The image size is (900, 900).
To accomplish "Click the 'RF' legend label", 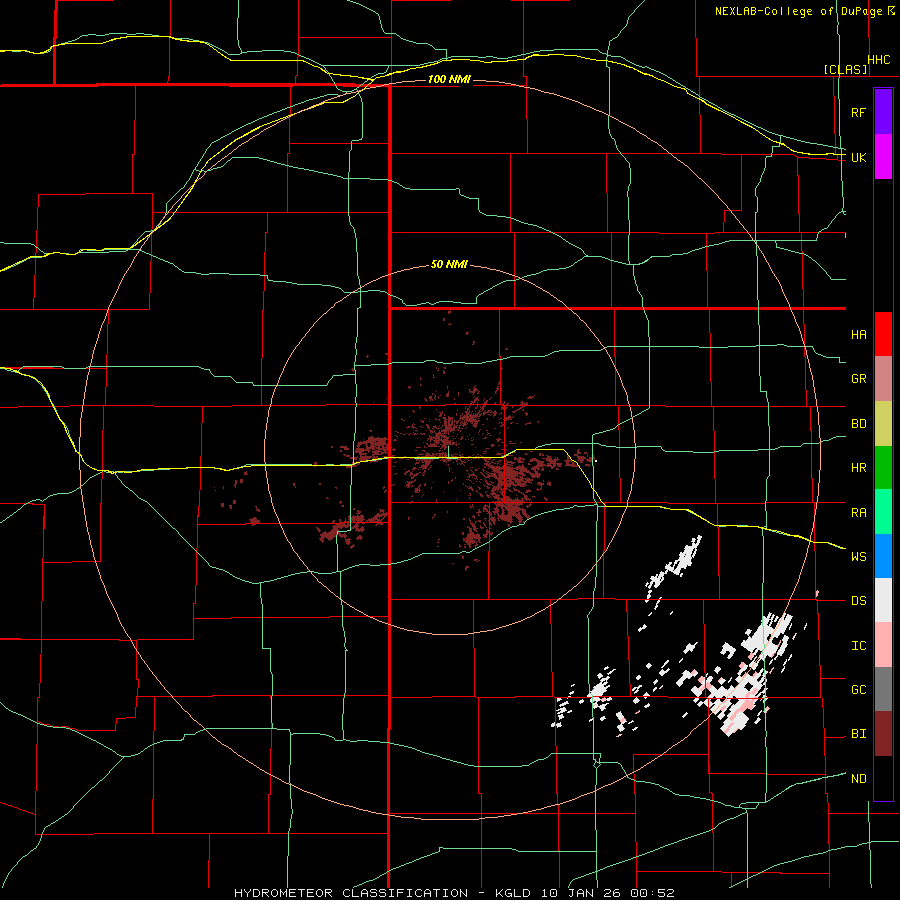I will click(858, 112).
